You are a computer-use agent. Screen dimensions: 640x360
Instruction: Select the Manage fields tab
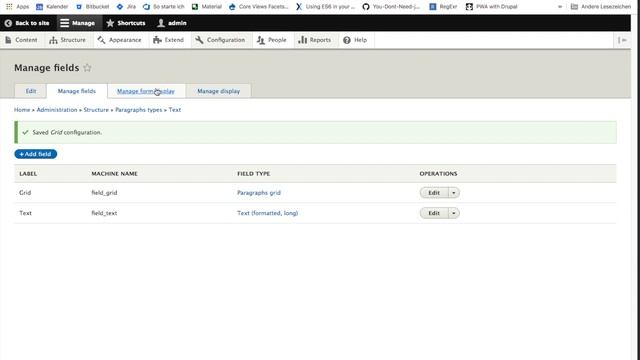[x=77, y=91]
